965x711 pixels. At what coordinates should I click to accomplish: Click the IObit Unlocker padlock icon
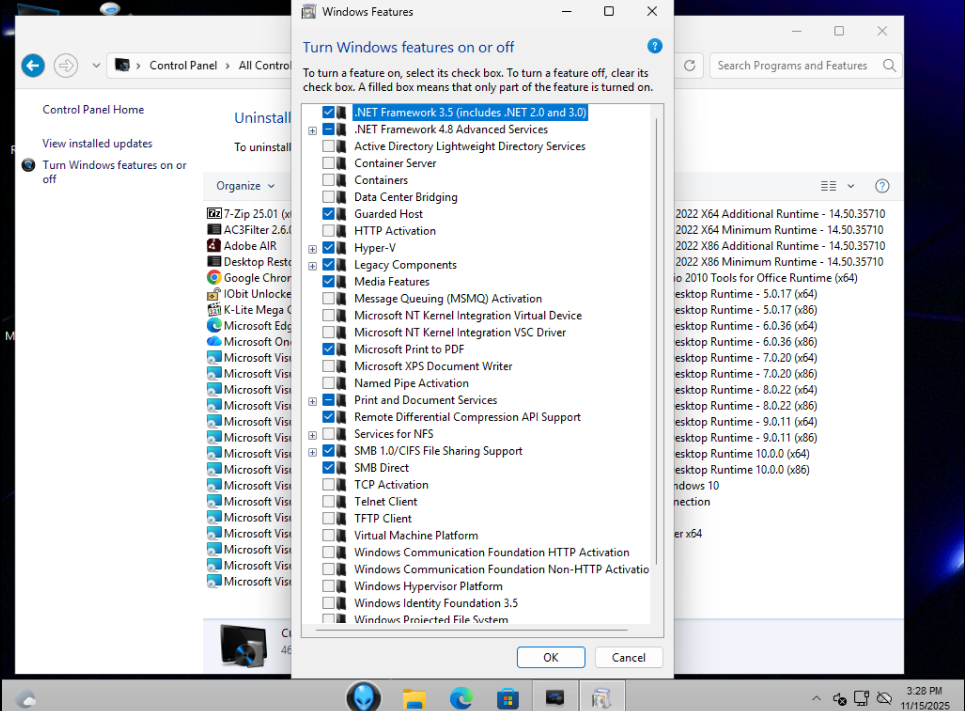(214, 294)
